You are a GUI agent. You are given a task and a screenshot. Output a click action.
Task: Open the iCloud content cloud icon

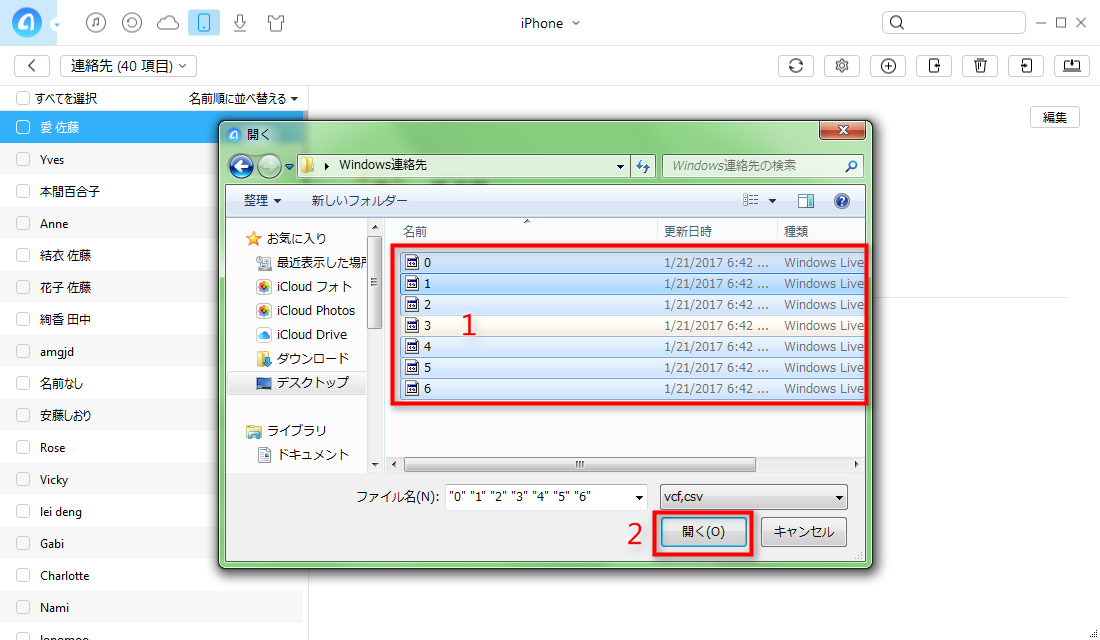click(168, 23)
